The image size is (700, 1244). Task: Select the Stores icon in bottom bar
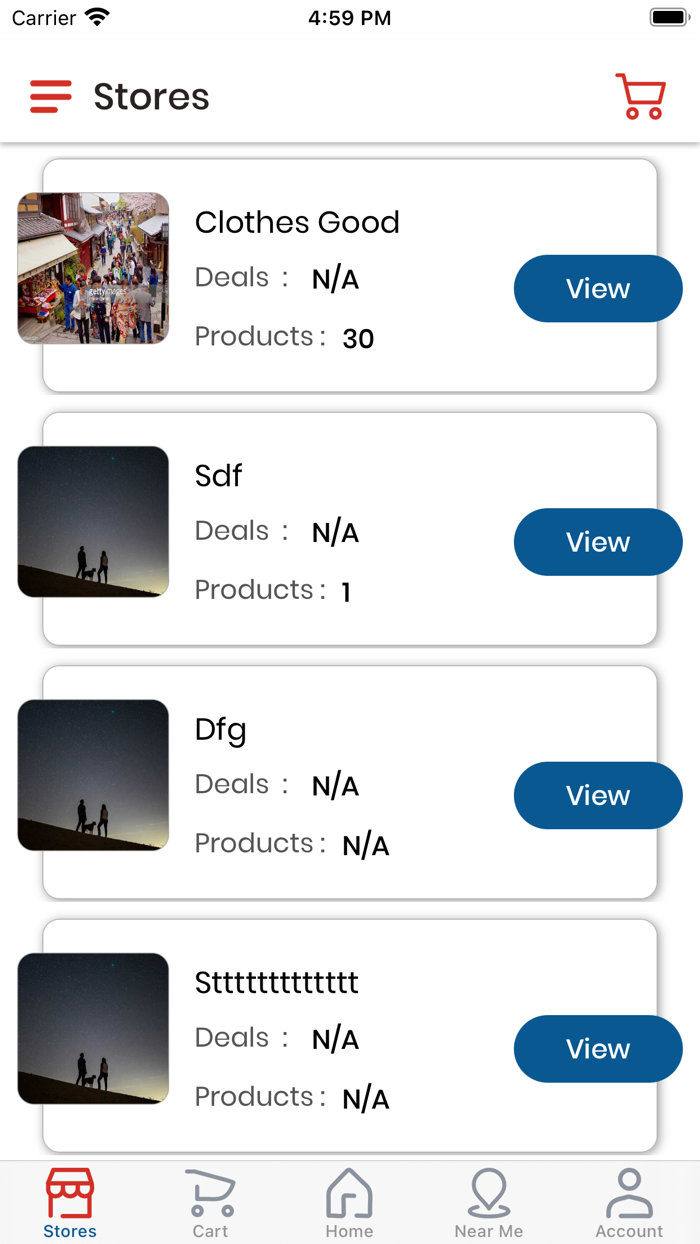point(70,1193)
